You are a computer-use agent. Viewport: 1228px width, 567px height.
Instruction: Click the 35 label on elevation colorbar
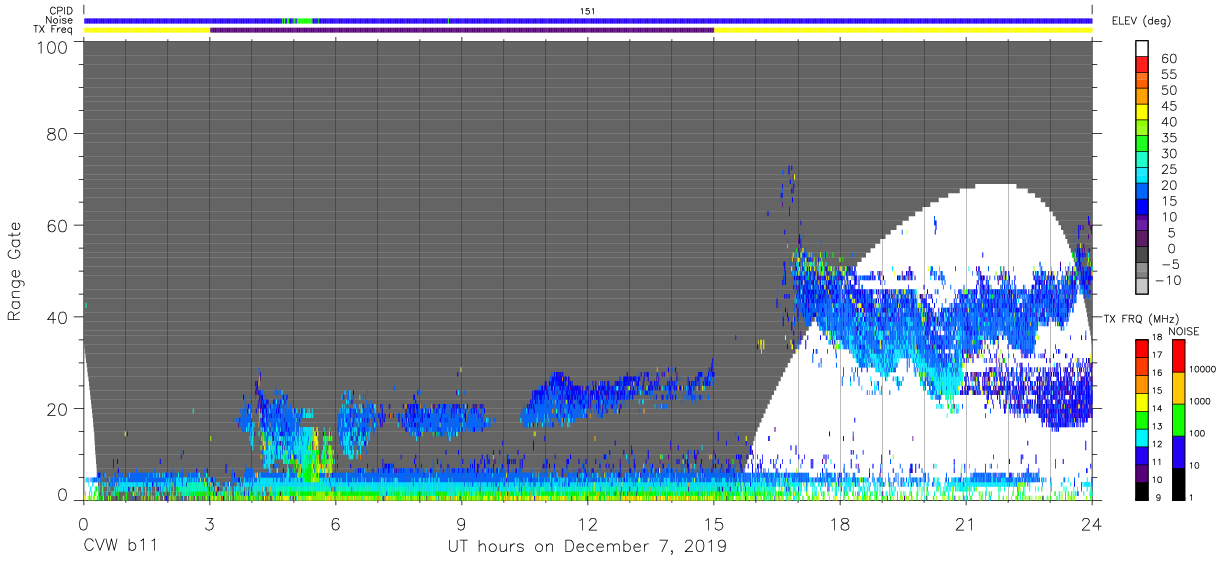point(1168,138)
